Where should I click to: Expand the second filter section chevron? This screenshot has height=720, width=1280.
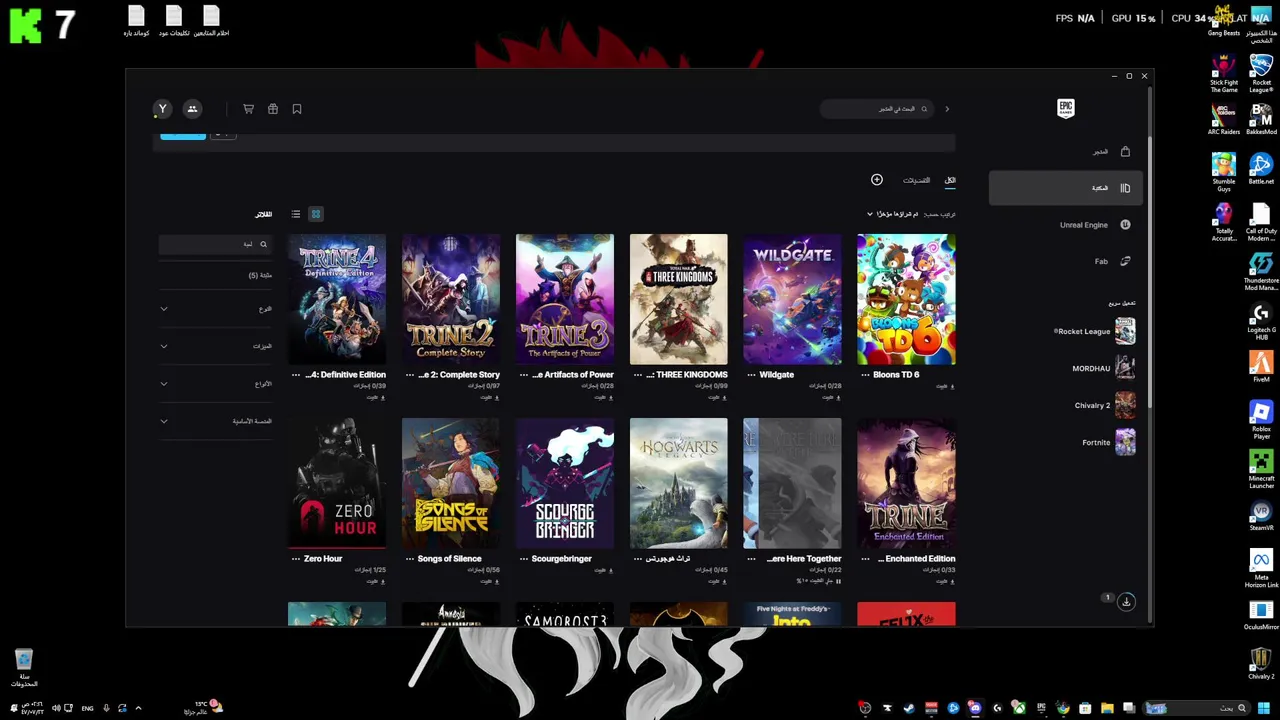[x=164, y=346]
